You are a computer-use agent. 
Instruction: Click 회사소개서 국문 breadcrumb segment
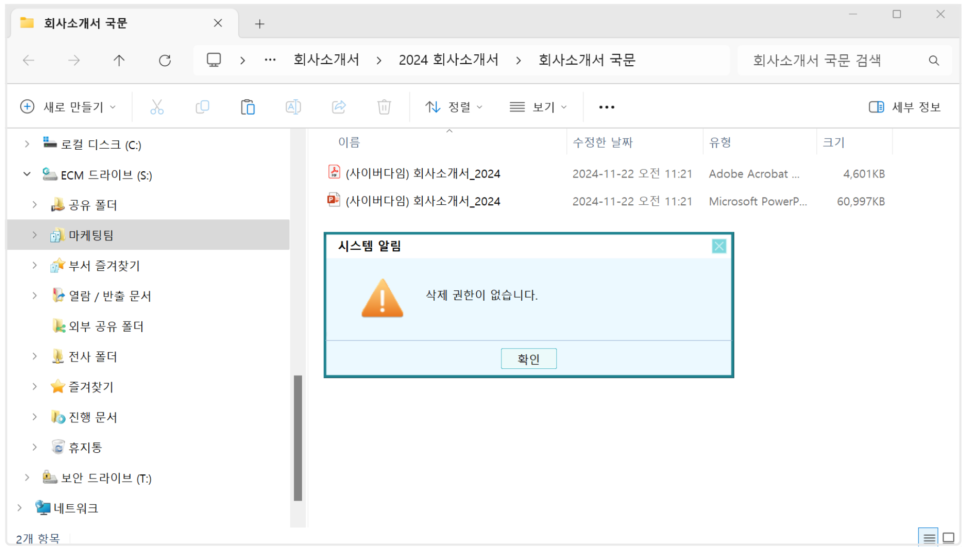[586, 60]
